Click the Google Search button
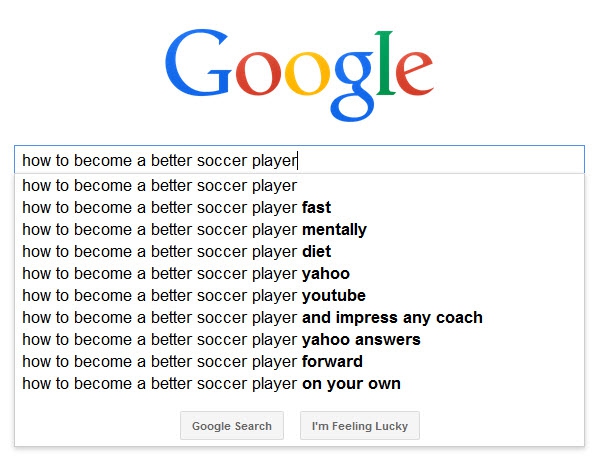Screen dimensions: 596x457 pos(232,425)
